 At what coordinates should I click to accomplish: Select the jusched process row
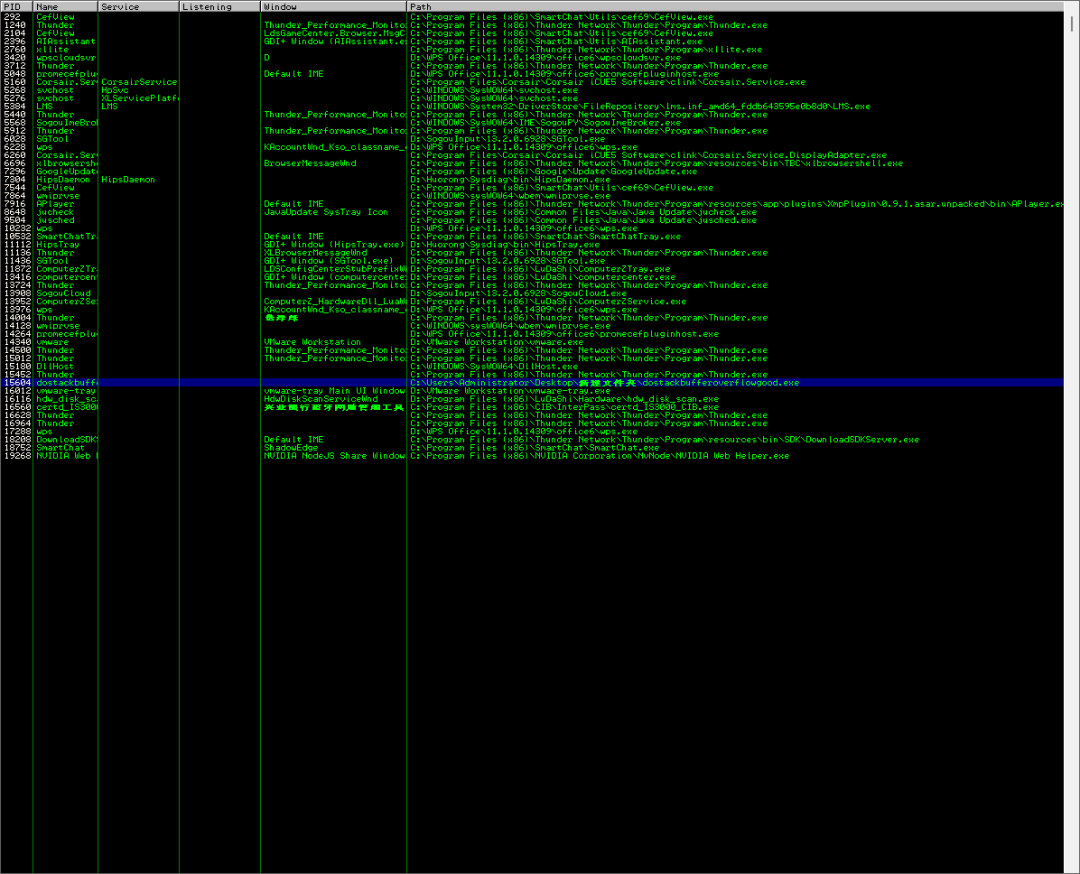pos(532,220)
